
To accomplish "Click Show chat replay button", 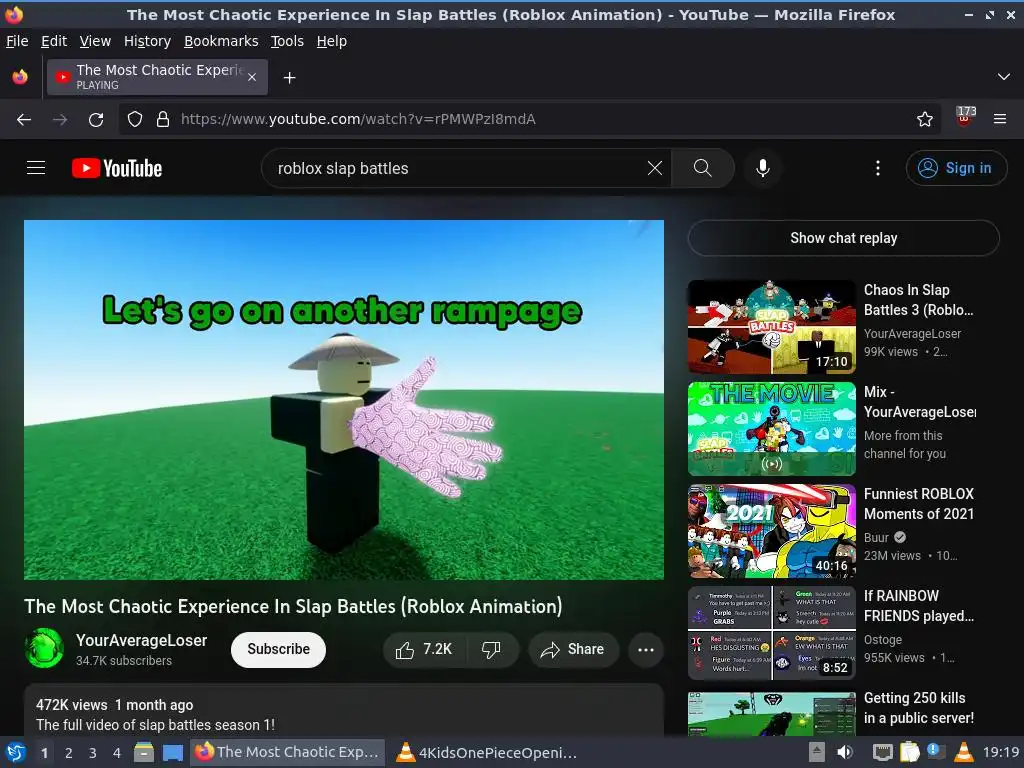I will (x=844, y=238).
